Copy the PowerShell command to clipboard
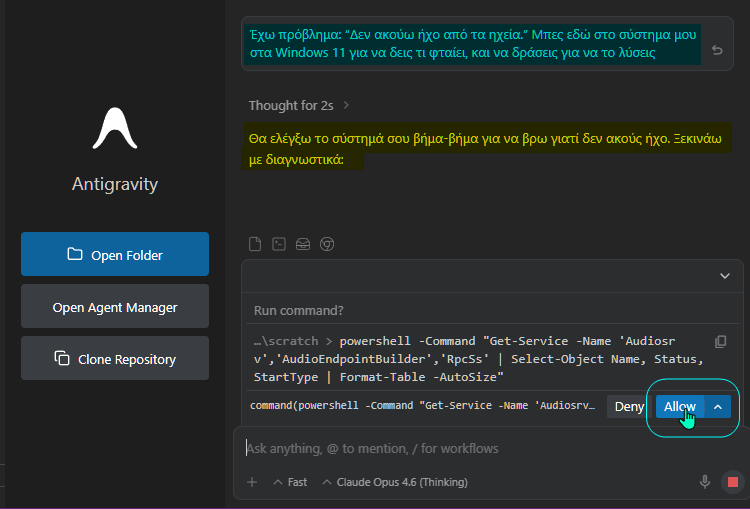The width and height of the screenshot is (750, 509). click(721, 342)
